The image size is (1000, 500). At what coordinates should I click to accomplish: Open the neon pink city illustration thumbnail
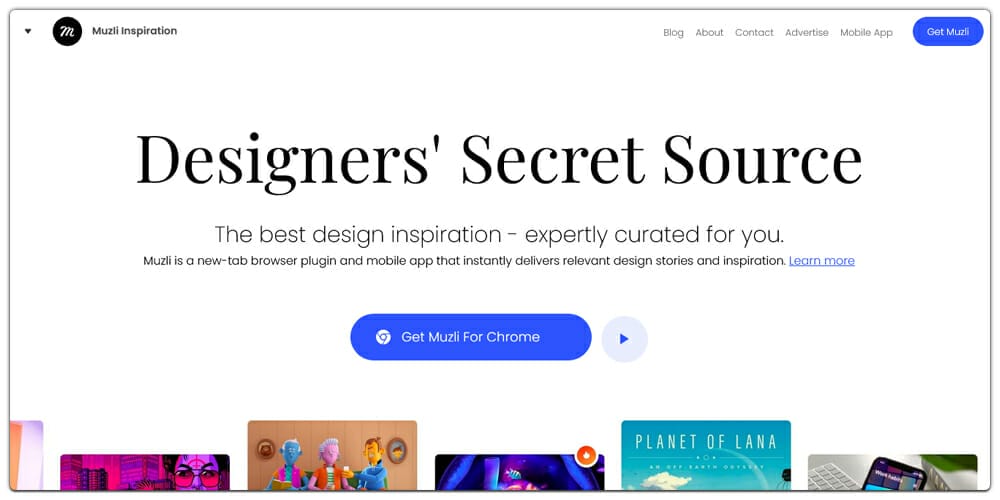(x=145, y=473)
